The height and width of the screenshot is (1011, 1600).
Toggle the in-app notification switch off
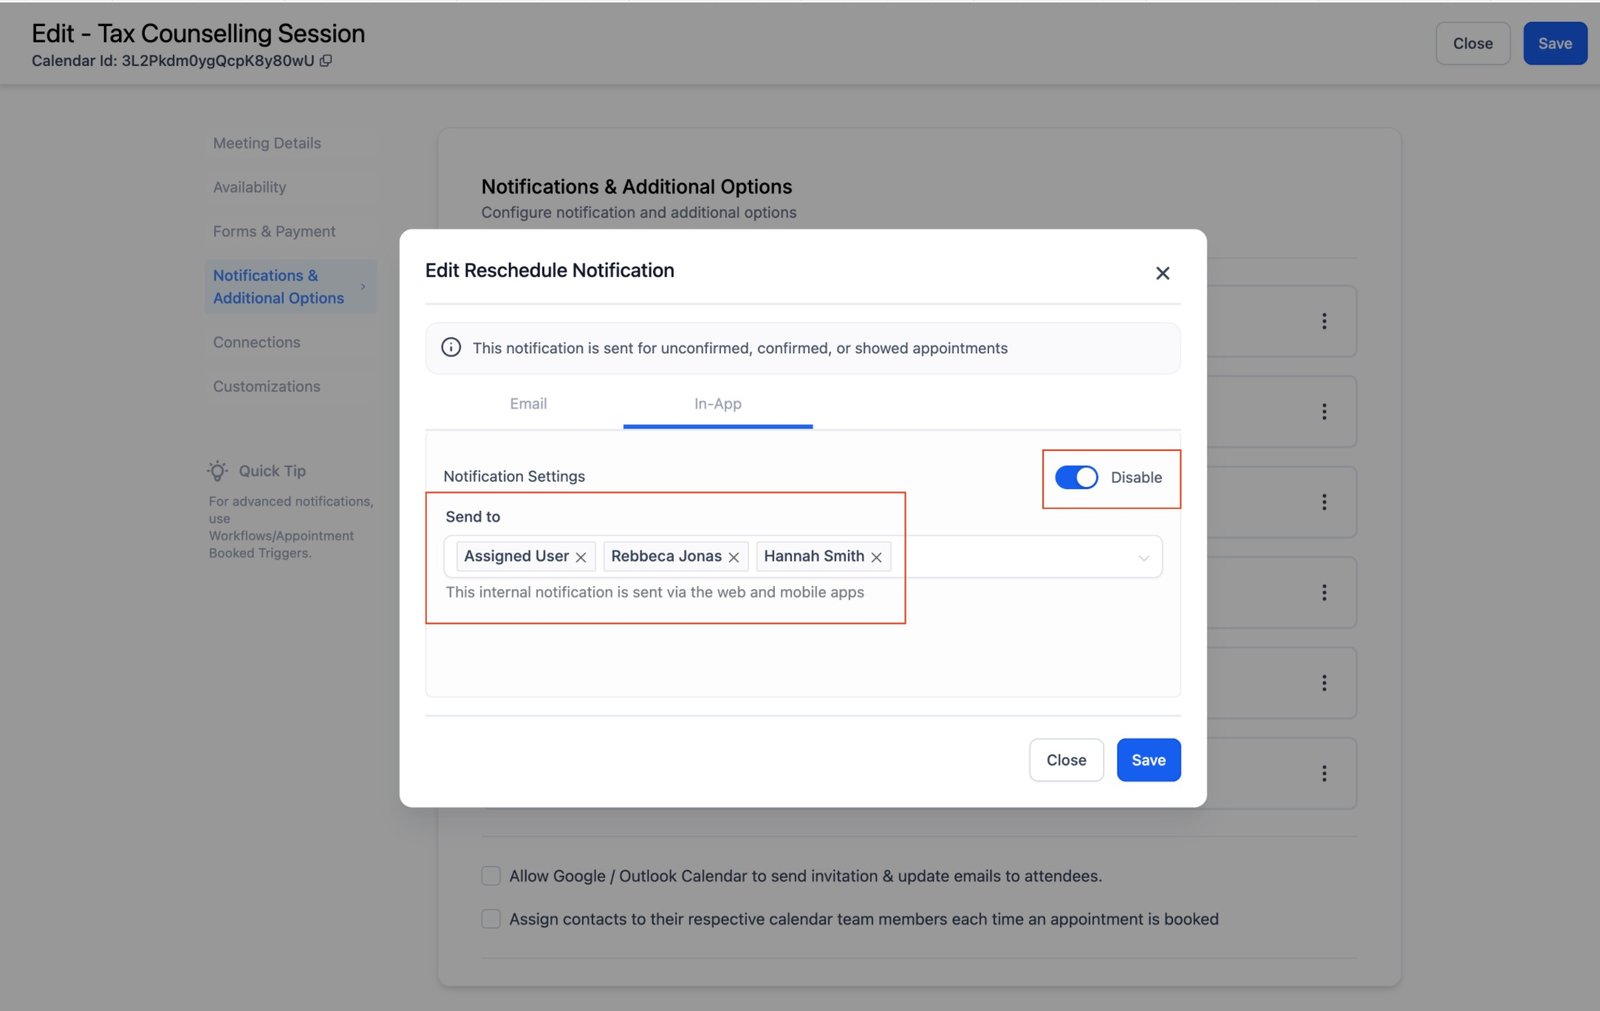1076,477
